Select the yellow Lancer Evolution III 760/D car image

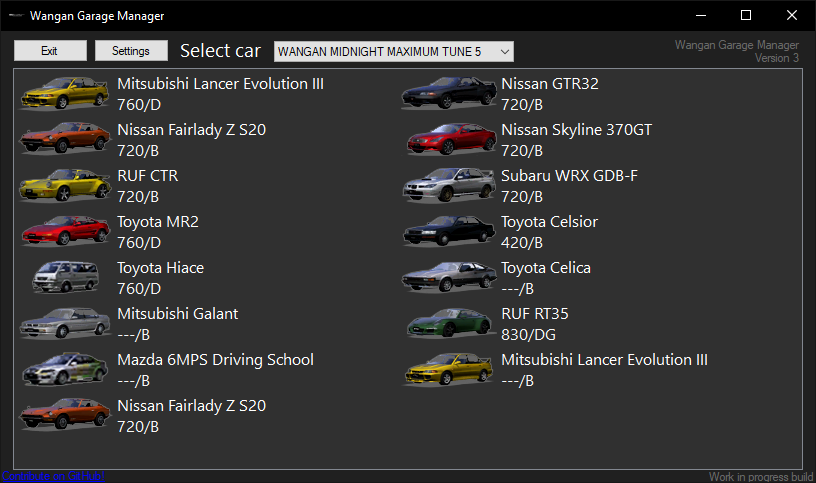coord(65,93)
